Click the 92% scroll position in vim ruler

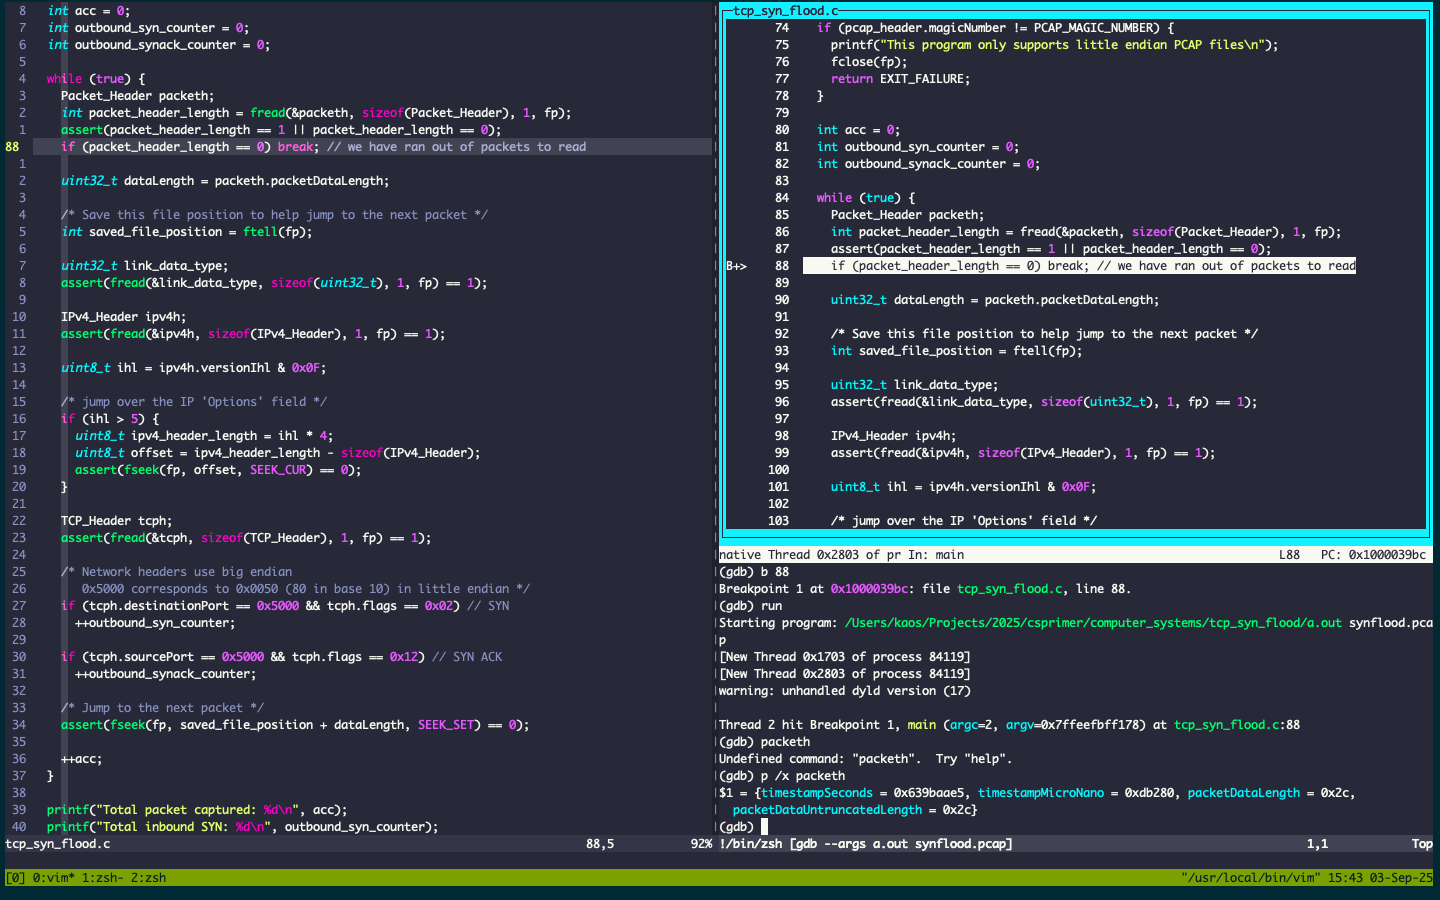701,844
